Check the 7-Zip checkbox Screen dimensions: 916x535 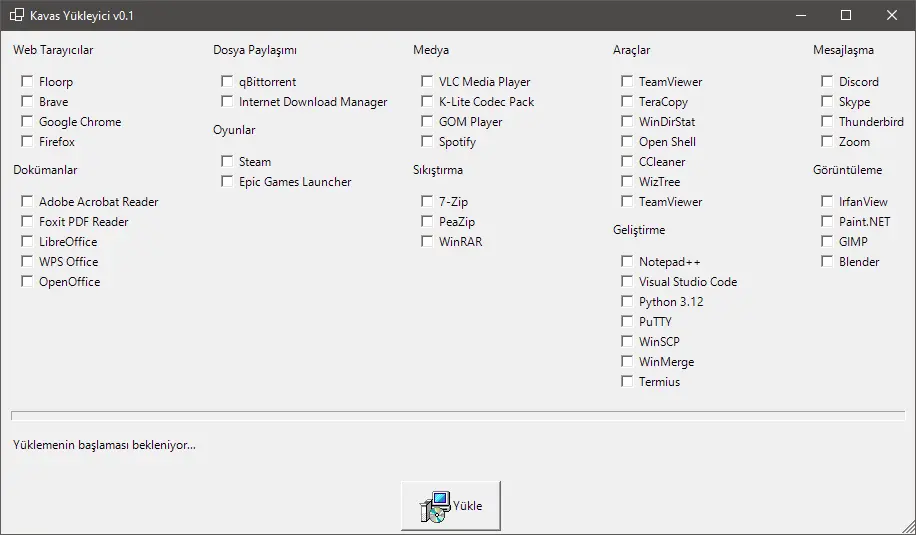(x=427, y=201)
